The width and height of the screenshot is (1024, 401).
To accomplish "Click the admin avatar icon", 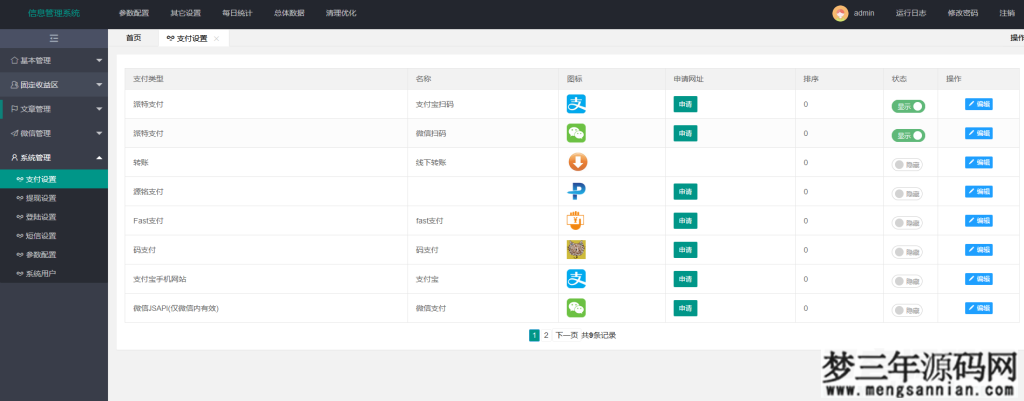I will 840,13.
